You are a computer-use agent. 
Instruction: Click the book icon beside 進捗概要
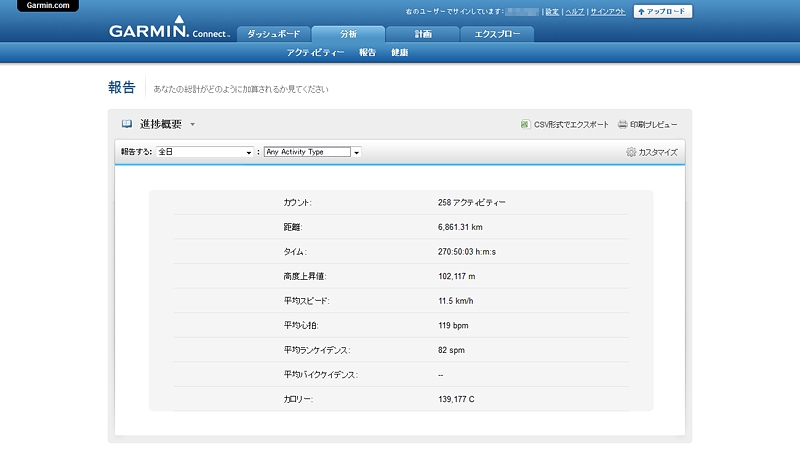[x=127, y=124]
